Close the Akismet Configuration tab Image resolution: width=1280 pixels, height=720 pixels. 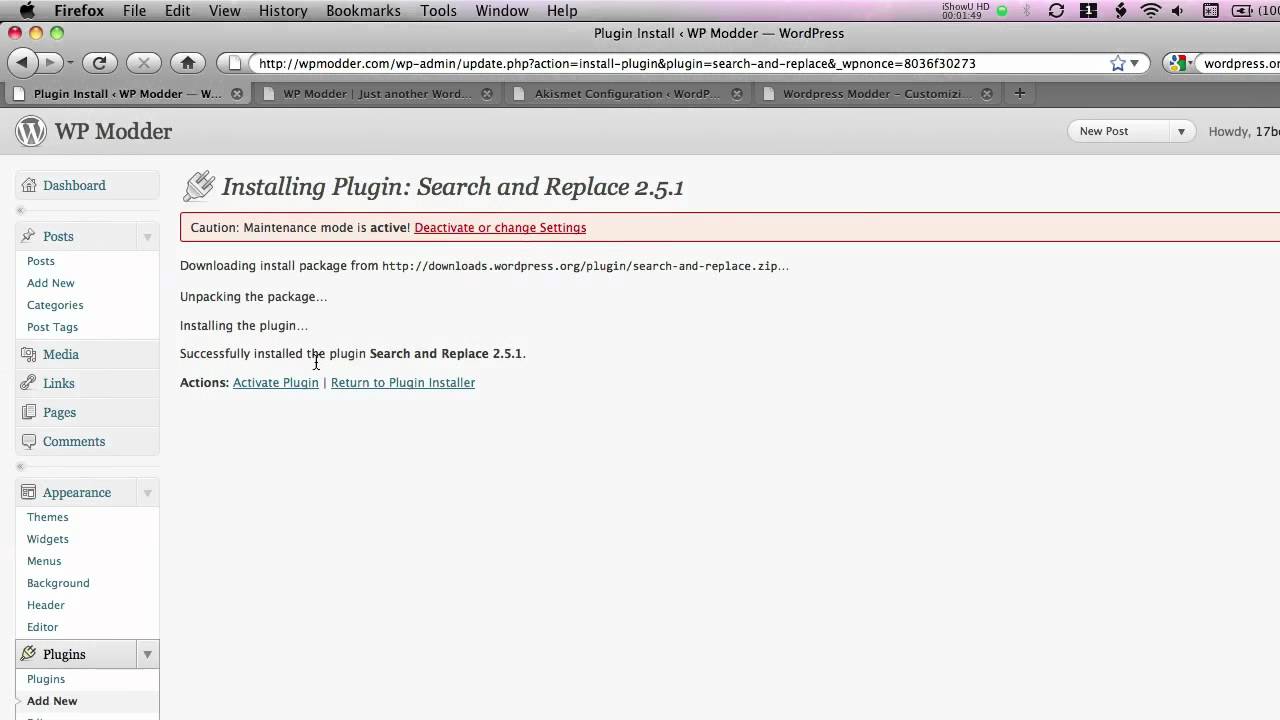[x=737, y=94]
